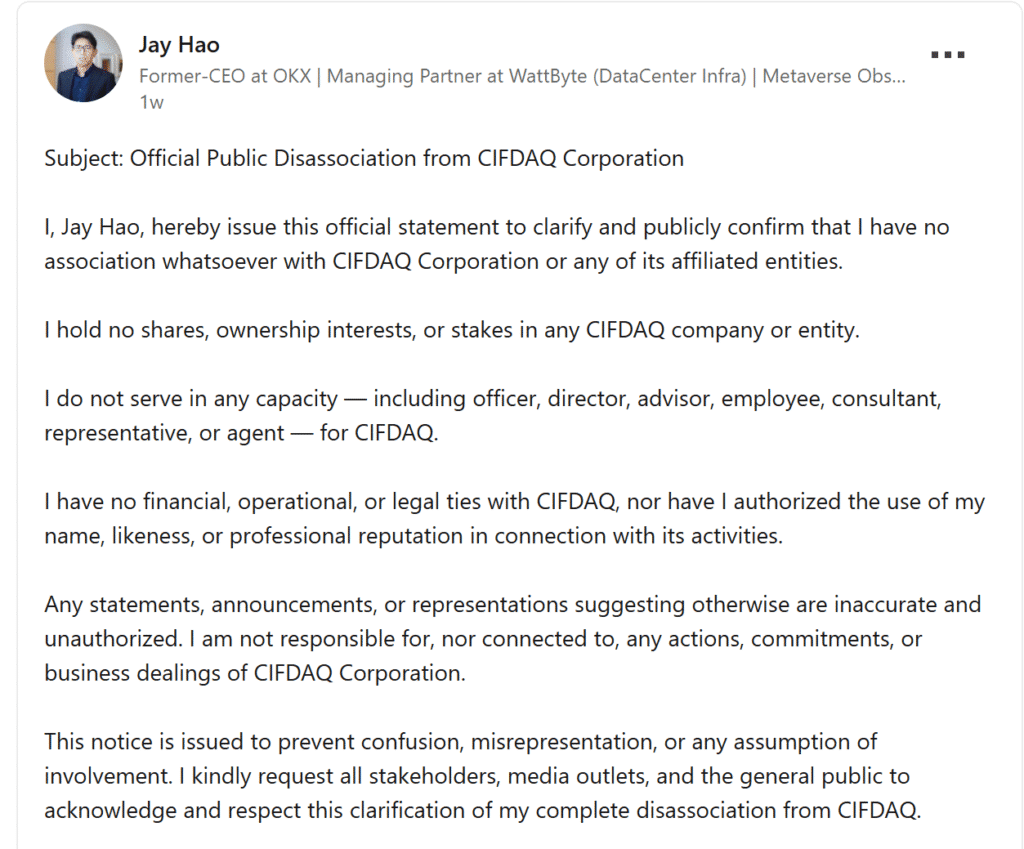
Task: Click the final "acknowledge and respect this clarification" line
Action: 480,810
